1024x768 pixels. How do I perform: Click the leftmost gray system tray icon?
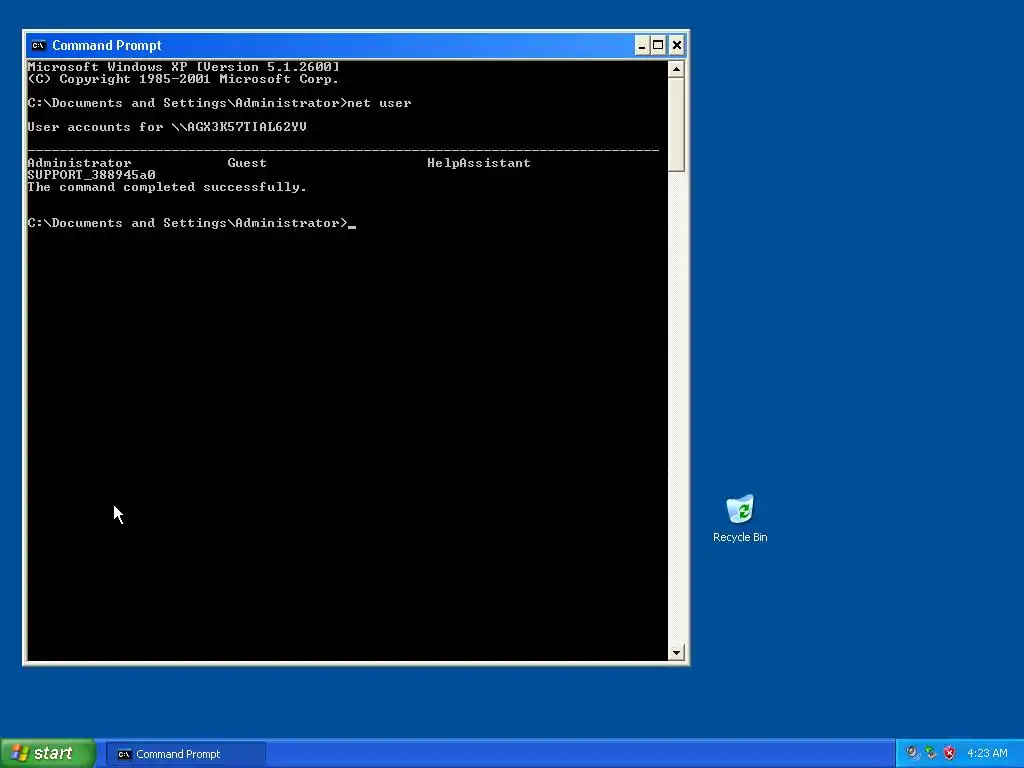click(912, 753)
